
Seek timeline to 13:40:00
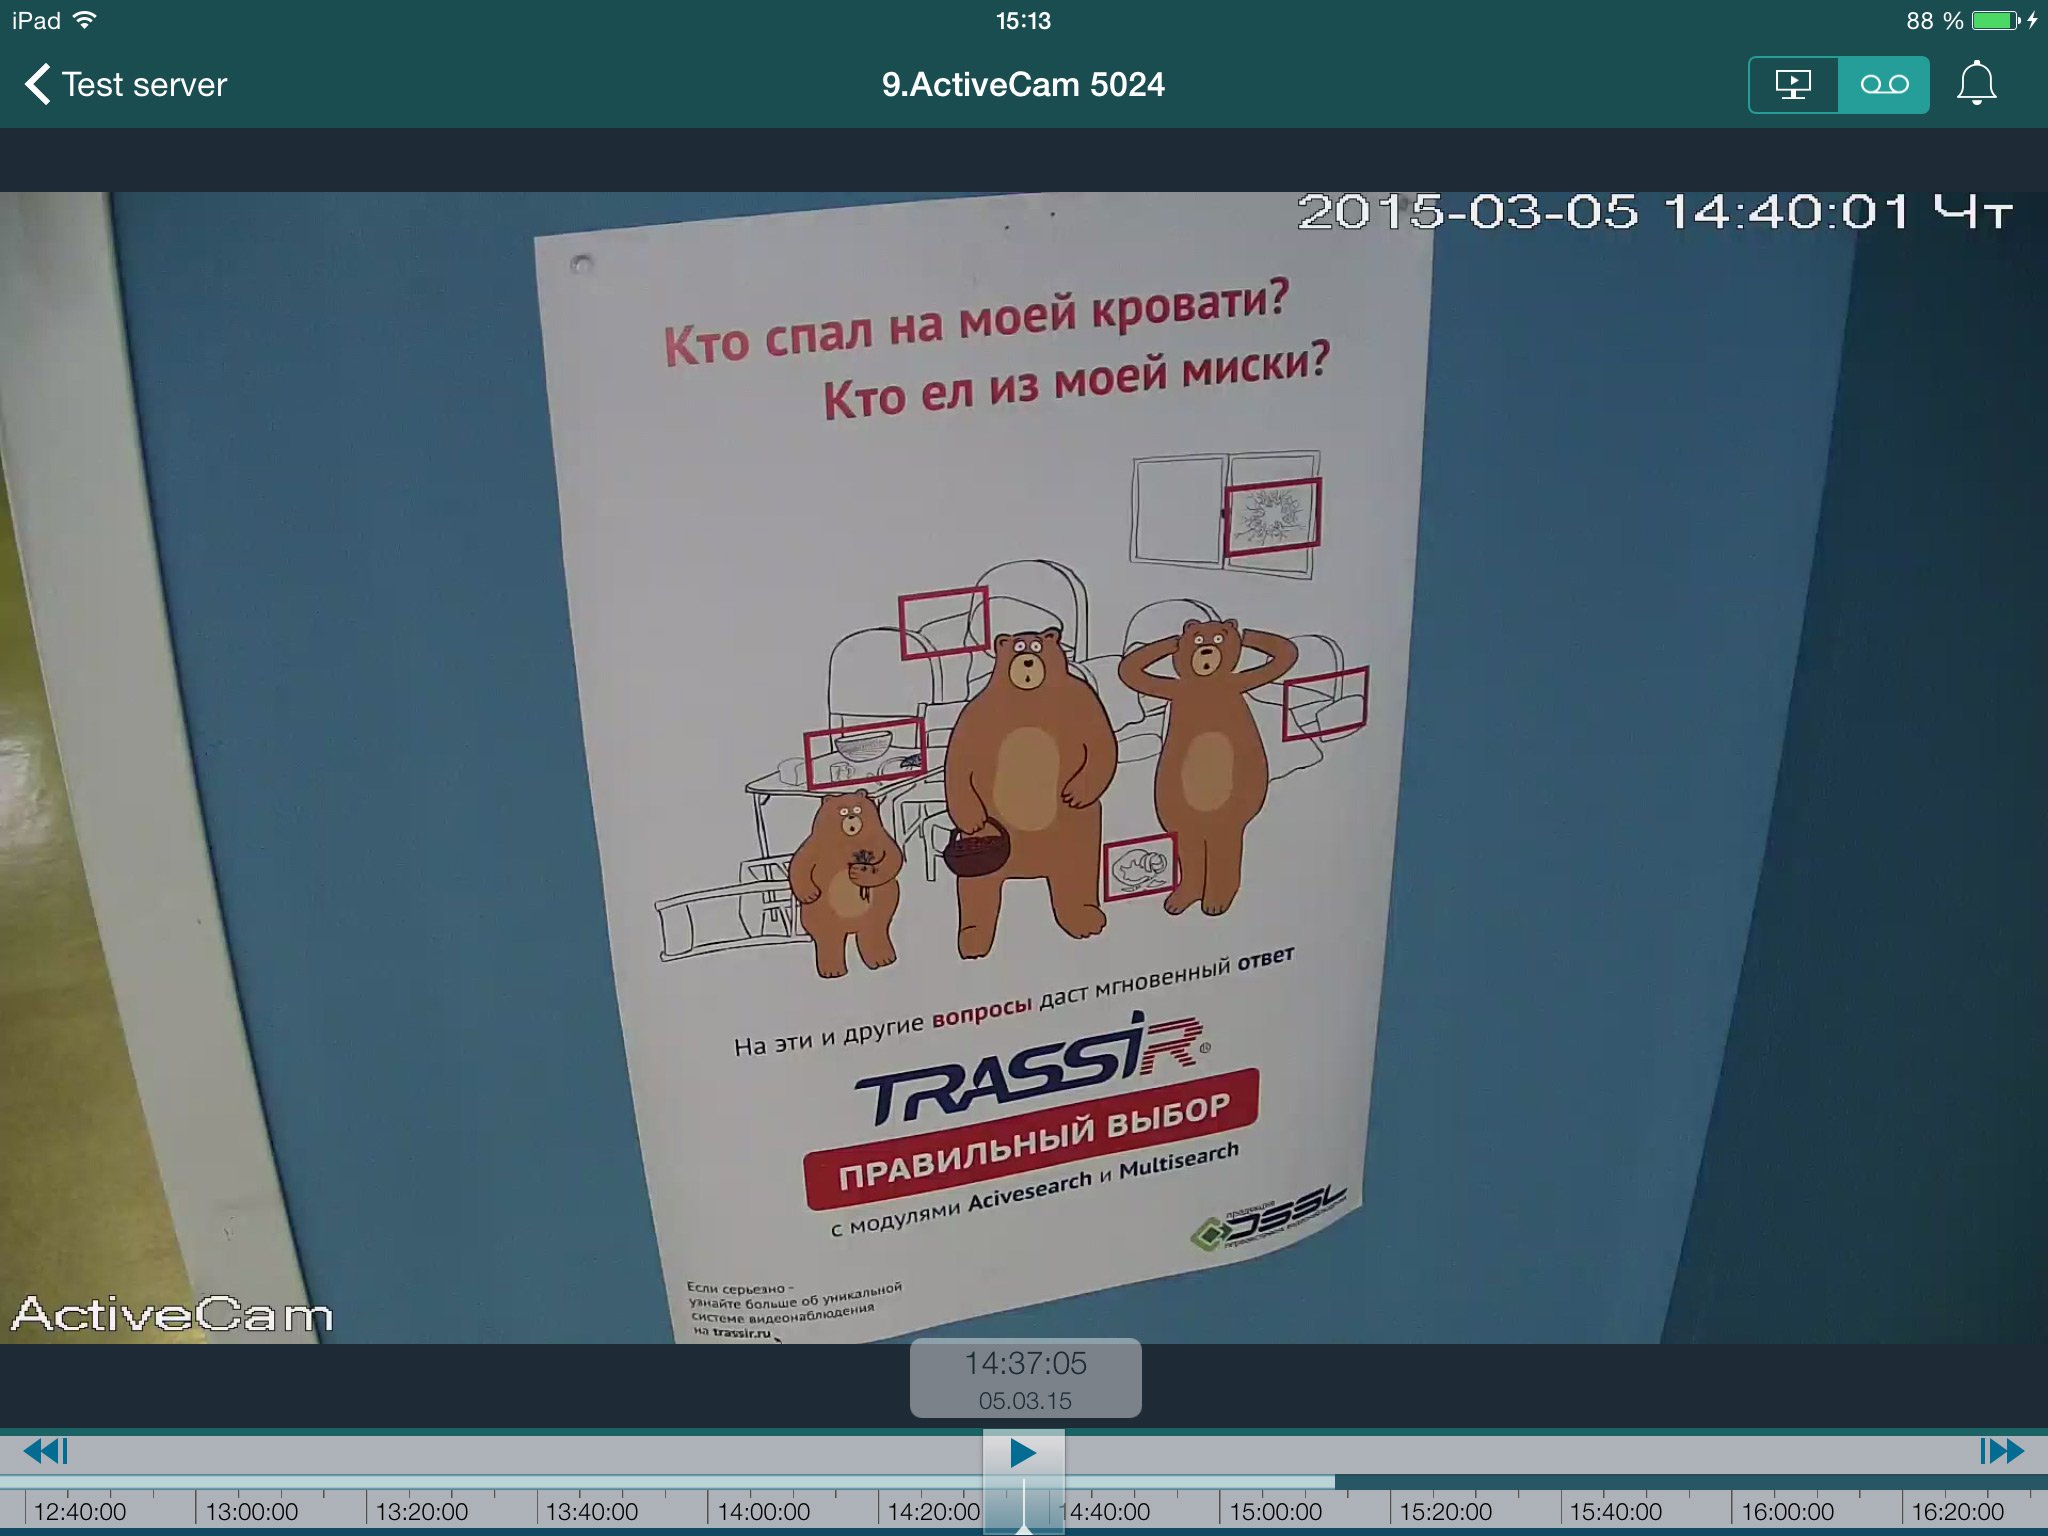pos(592,1511)
